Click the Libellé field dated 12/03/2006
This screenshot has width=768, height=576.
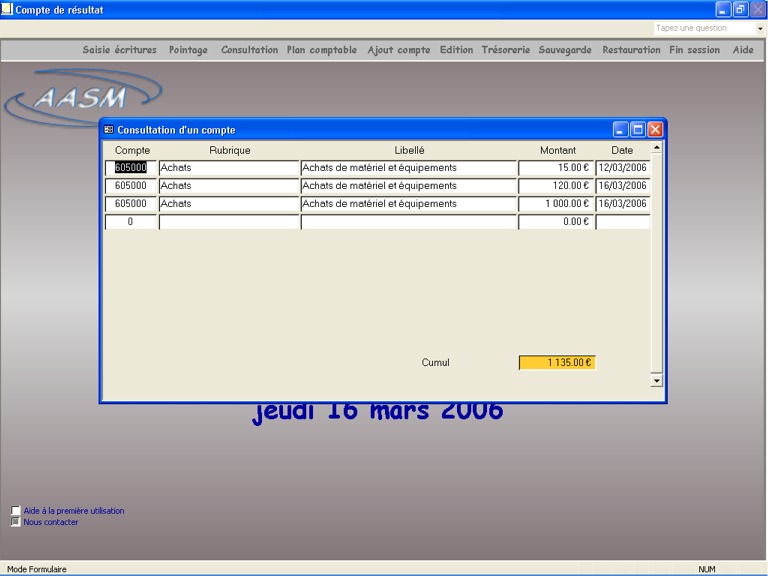409,168
